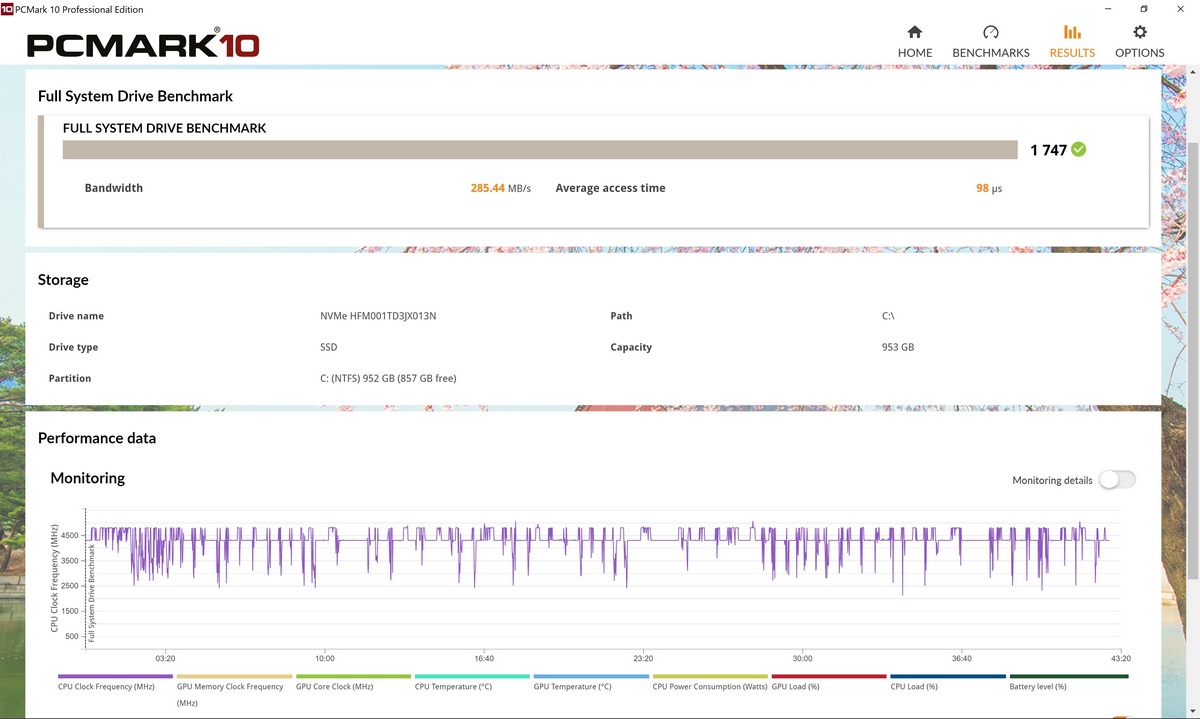1200x719 pixels.
Task: Enable the Monitoring details toggle
Action: coord(1117,480)
